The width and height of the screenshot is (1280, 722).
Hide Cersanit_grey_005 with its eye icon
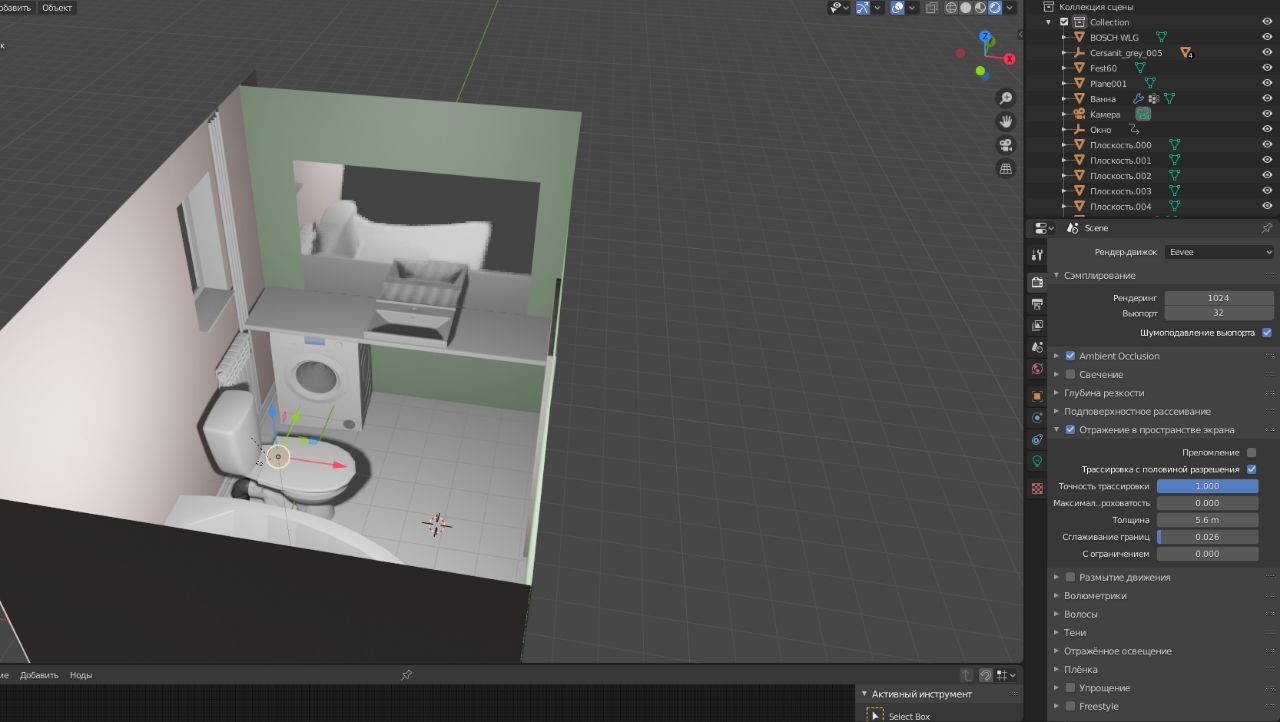click(1267, 53)
